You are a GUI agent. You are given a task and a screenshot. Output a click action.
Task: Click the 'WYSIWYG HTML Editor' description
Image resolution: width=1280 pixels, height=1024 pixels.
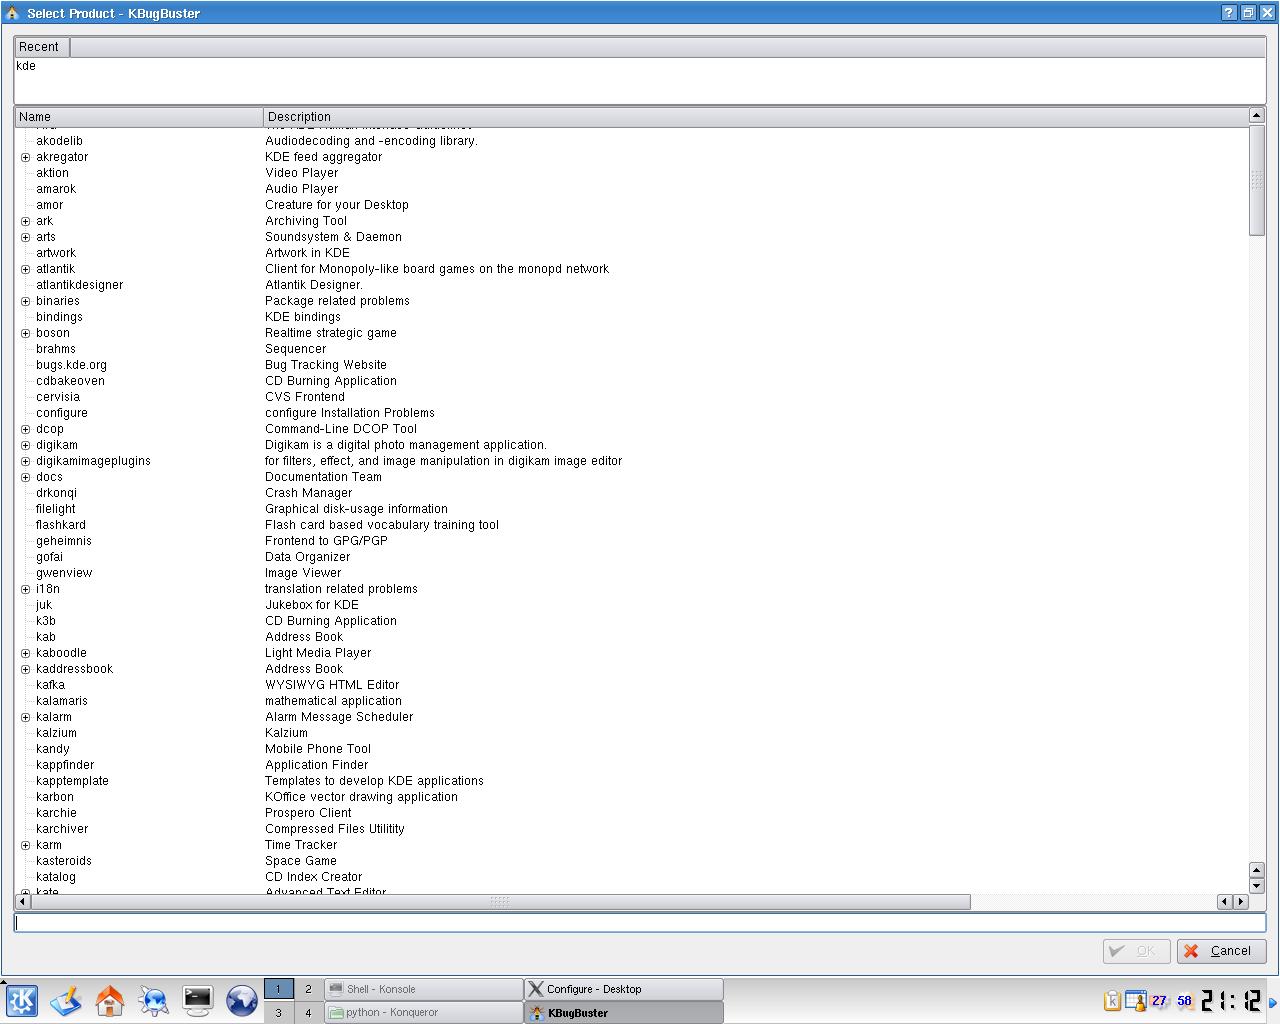tap(332, 685)
